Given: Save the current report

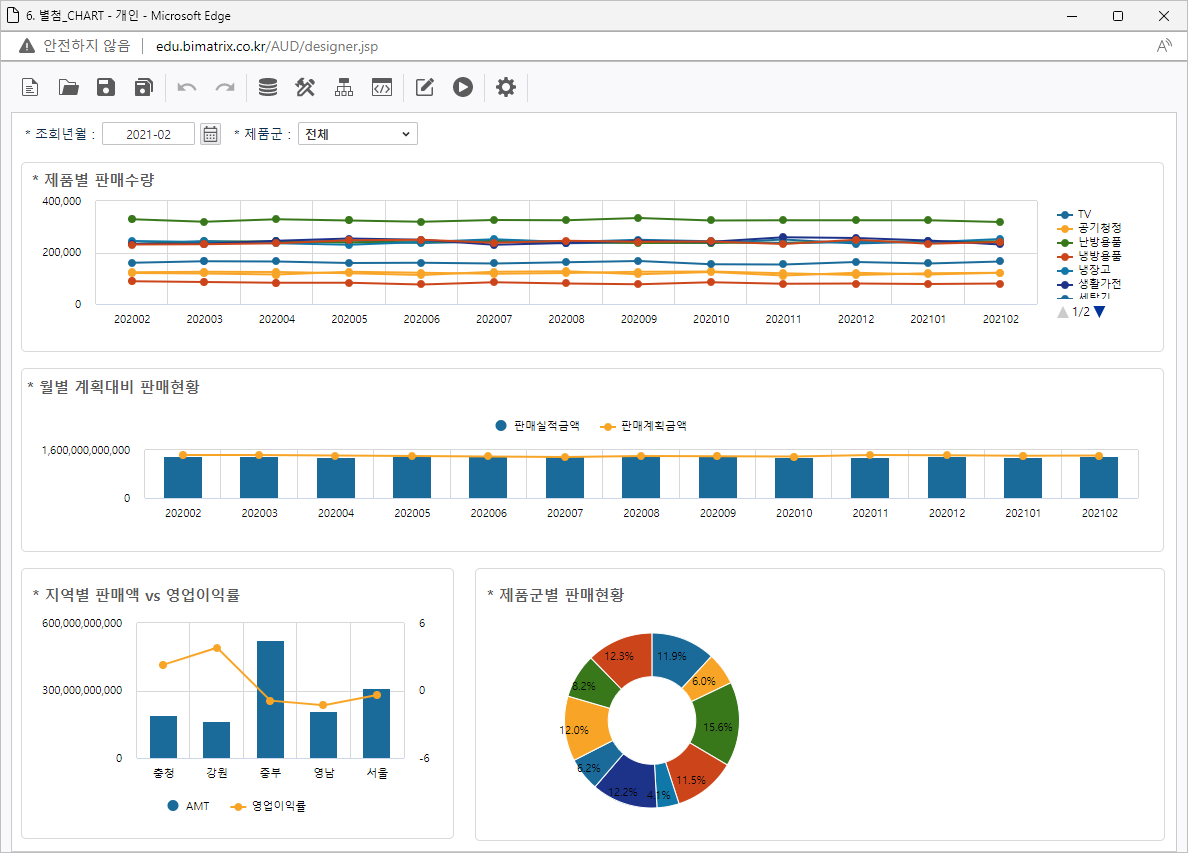Looking at the screenshot, I should click(106, 88).
